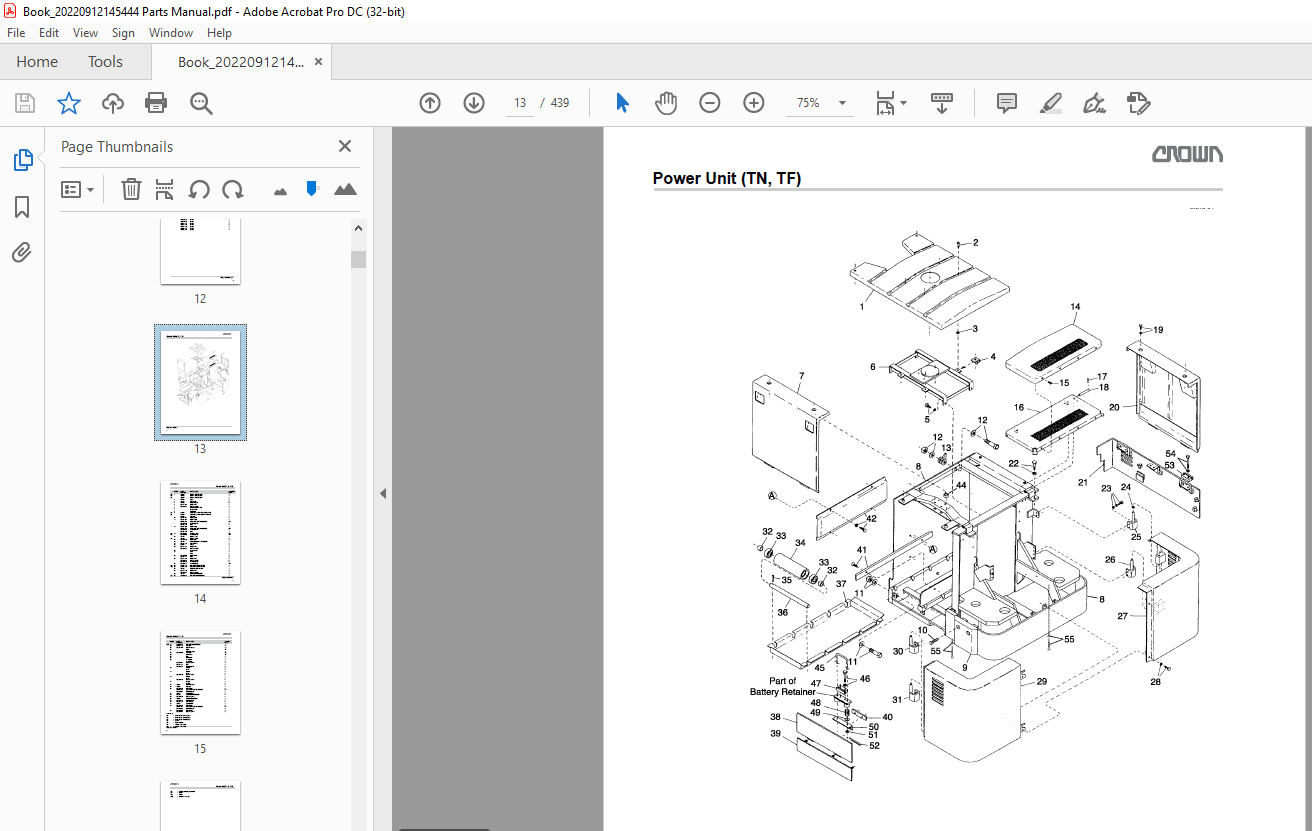Click the cloud upload icon

[113, 103]
